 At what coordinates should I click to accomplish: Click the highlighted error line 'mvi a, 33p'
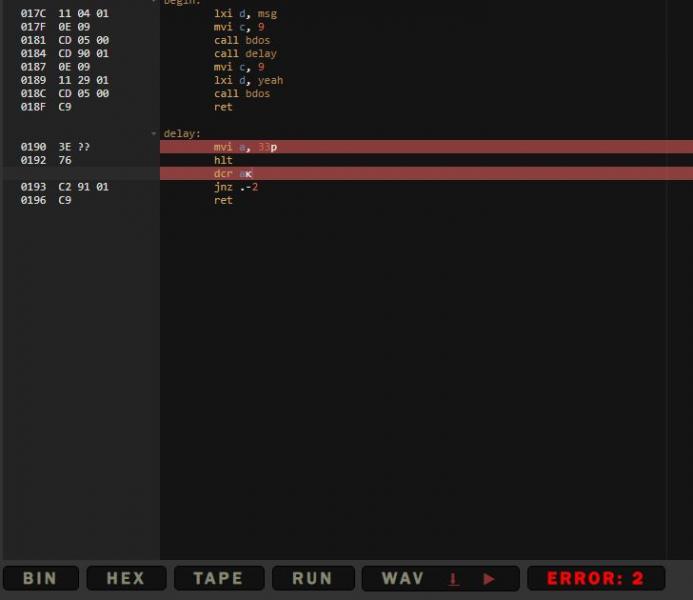click(x=245, y=147)
